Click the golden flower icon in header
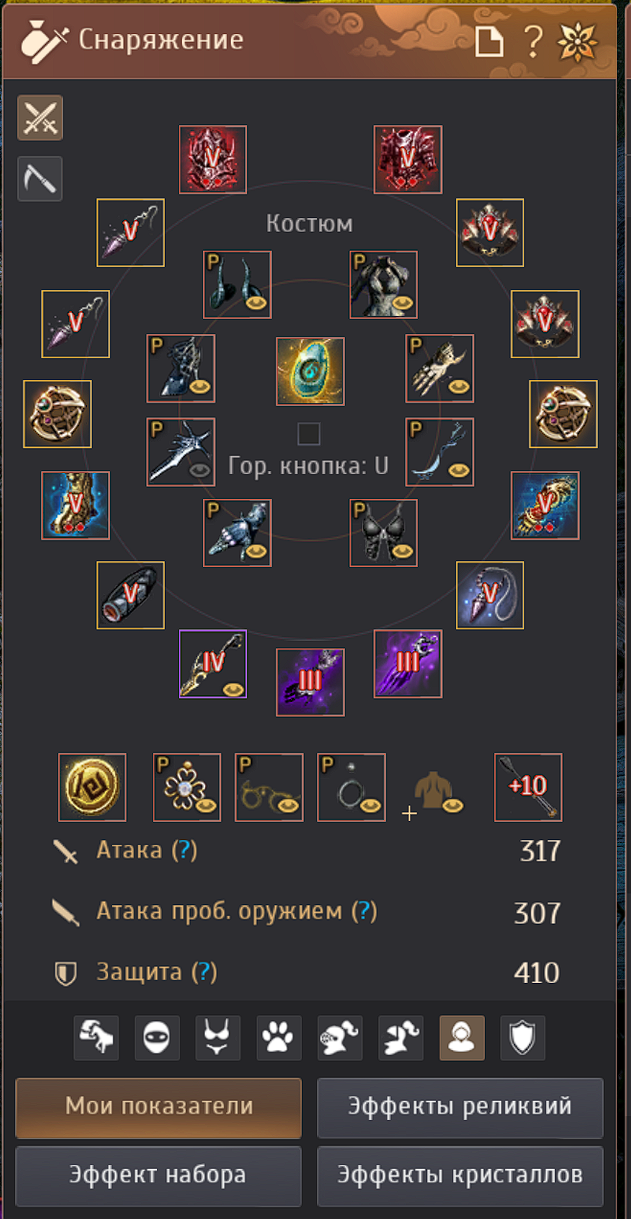 click(x=577, y=42)
